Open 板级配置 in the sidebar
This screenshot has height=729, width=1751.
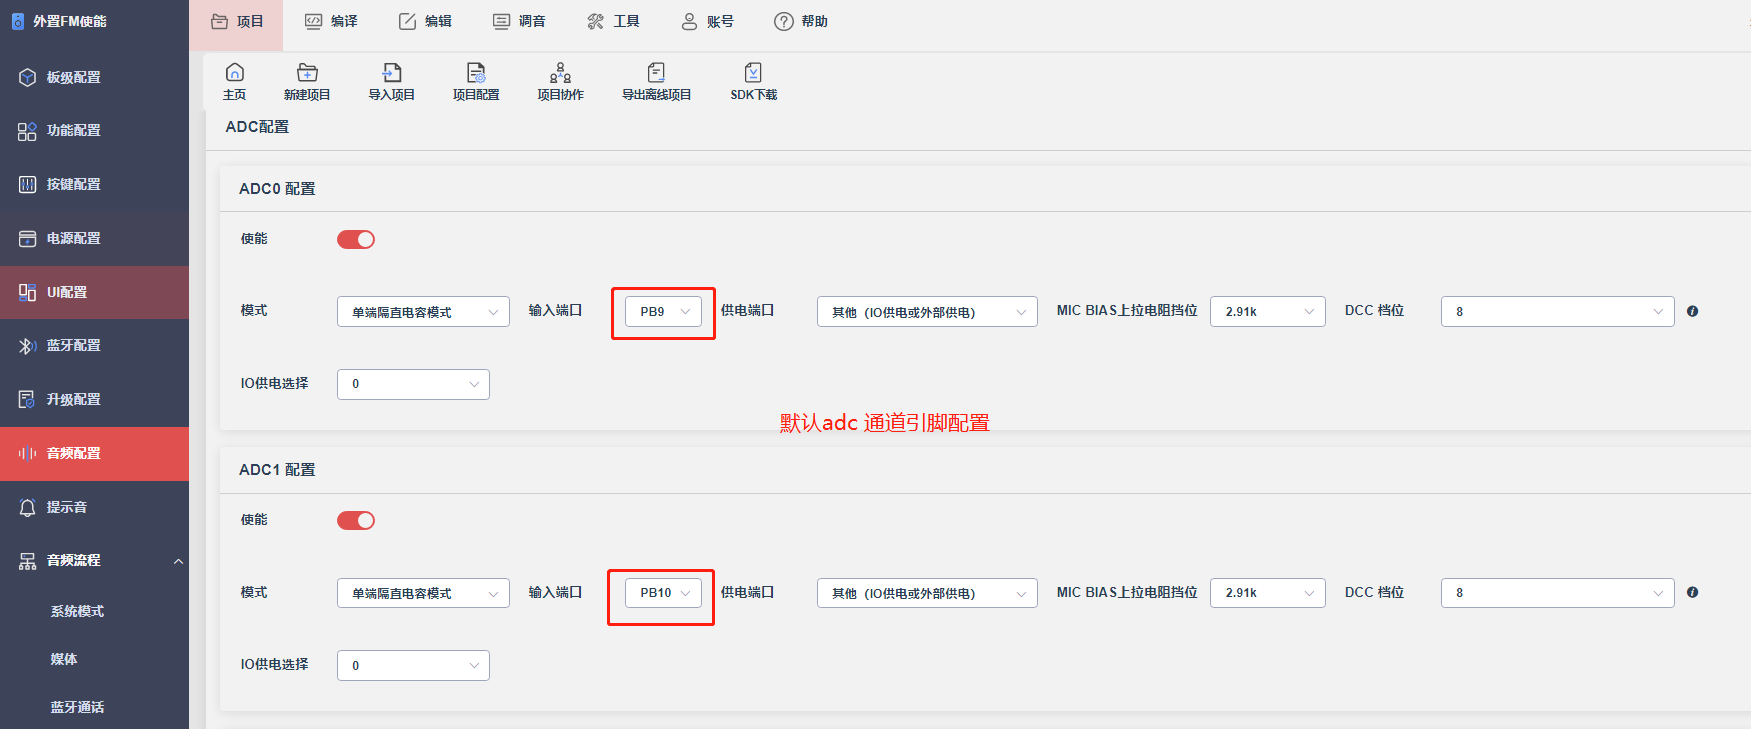point(94,77)
